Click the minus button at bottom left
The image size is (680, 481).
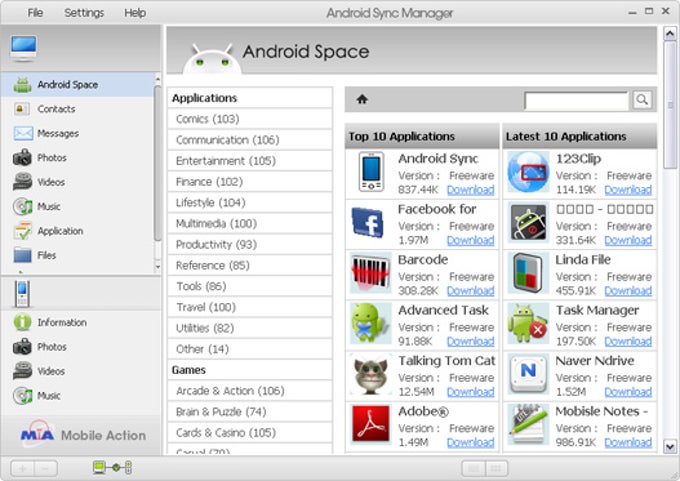(46, 468)
